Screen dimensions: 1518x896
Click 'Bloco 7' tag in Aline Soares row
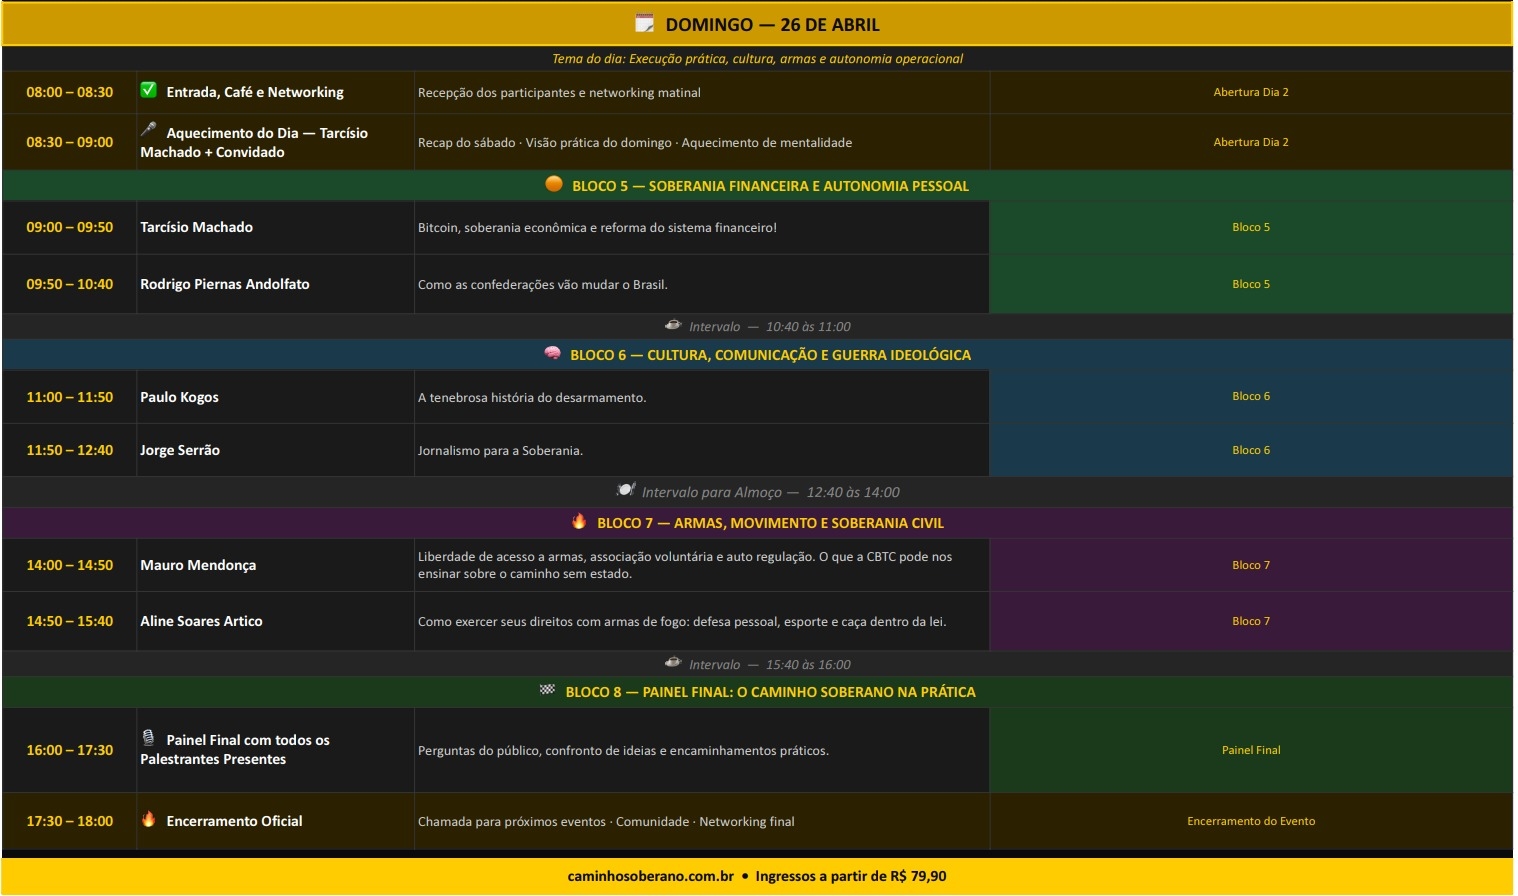pos(1251,621)
